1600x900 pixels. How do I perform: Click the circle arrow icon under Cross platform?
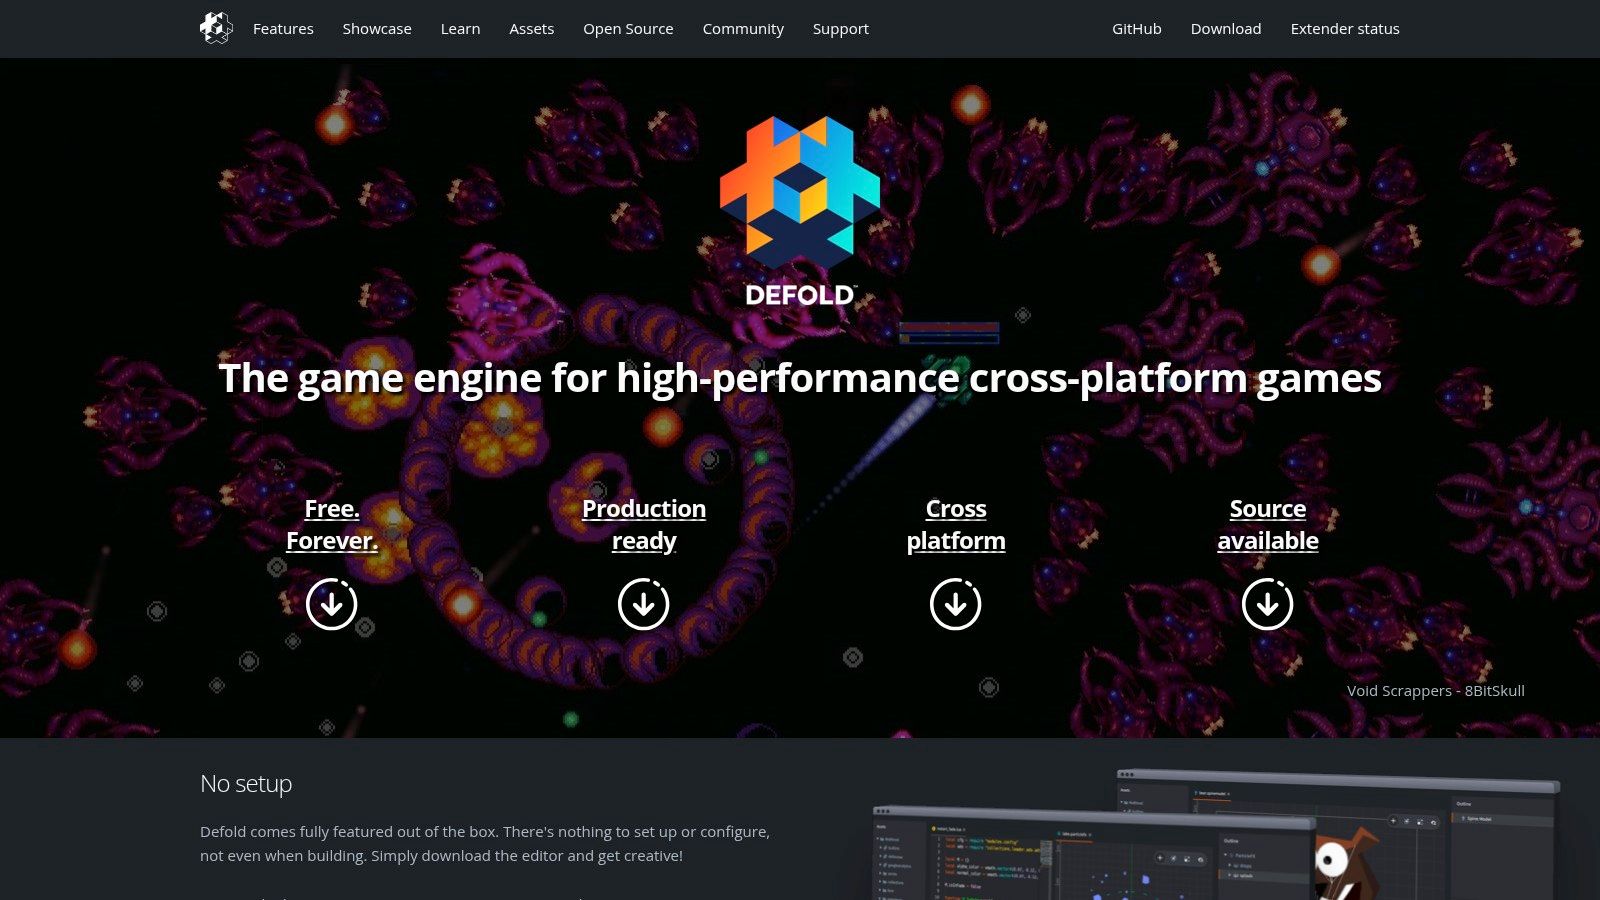955,603
